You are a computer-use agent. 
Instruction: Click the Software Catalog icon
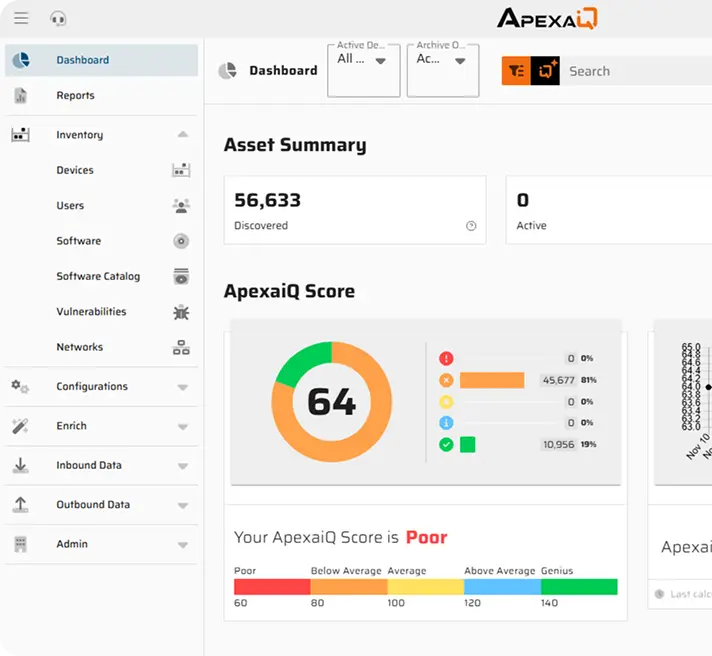pos(181,276)
